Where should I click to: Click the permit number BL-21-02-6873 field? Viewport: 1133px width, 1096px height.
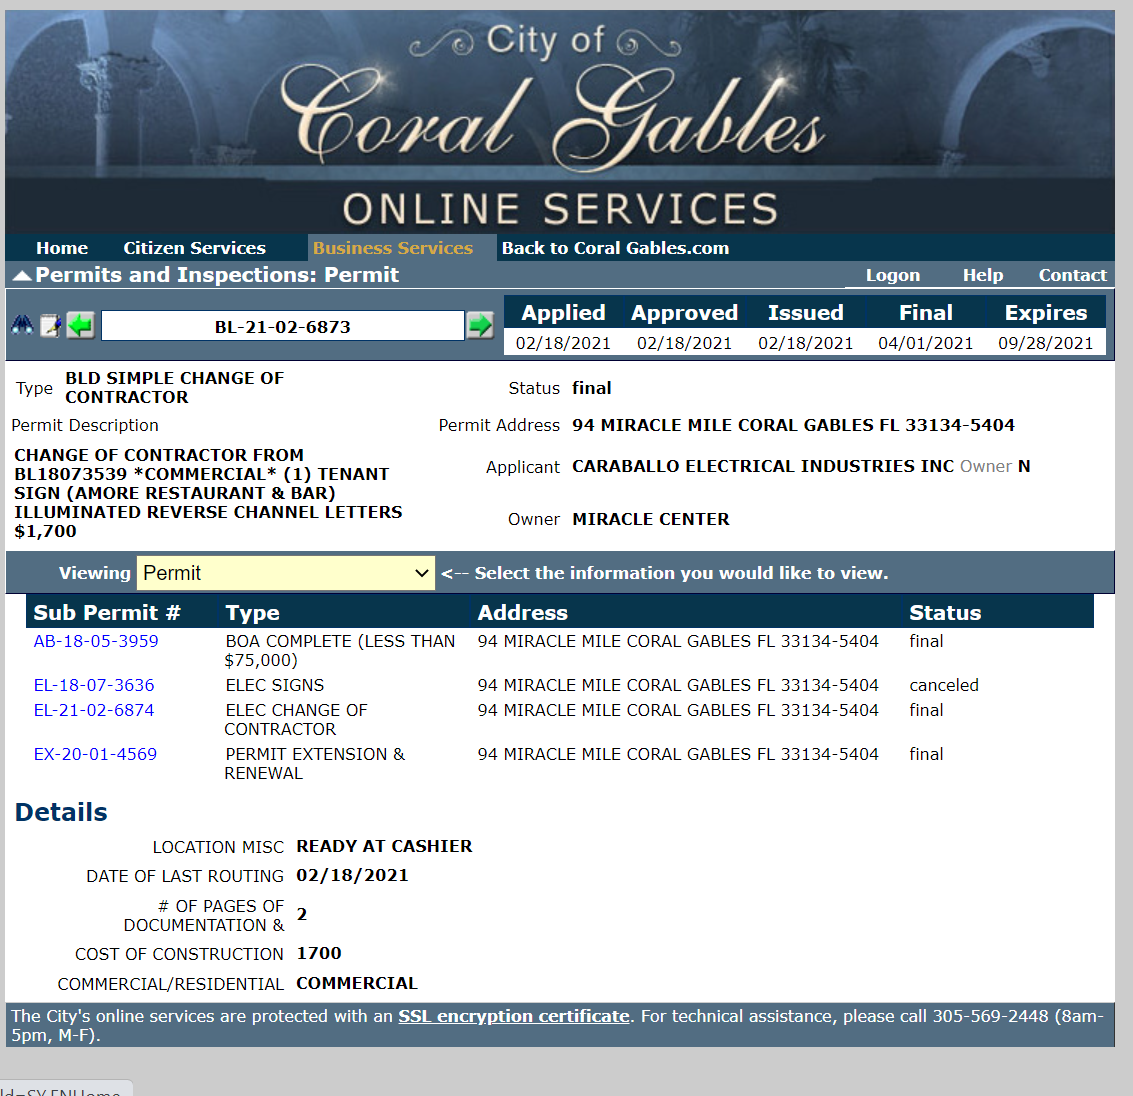click(282, 327)
